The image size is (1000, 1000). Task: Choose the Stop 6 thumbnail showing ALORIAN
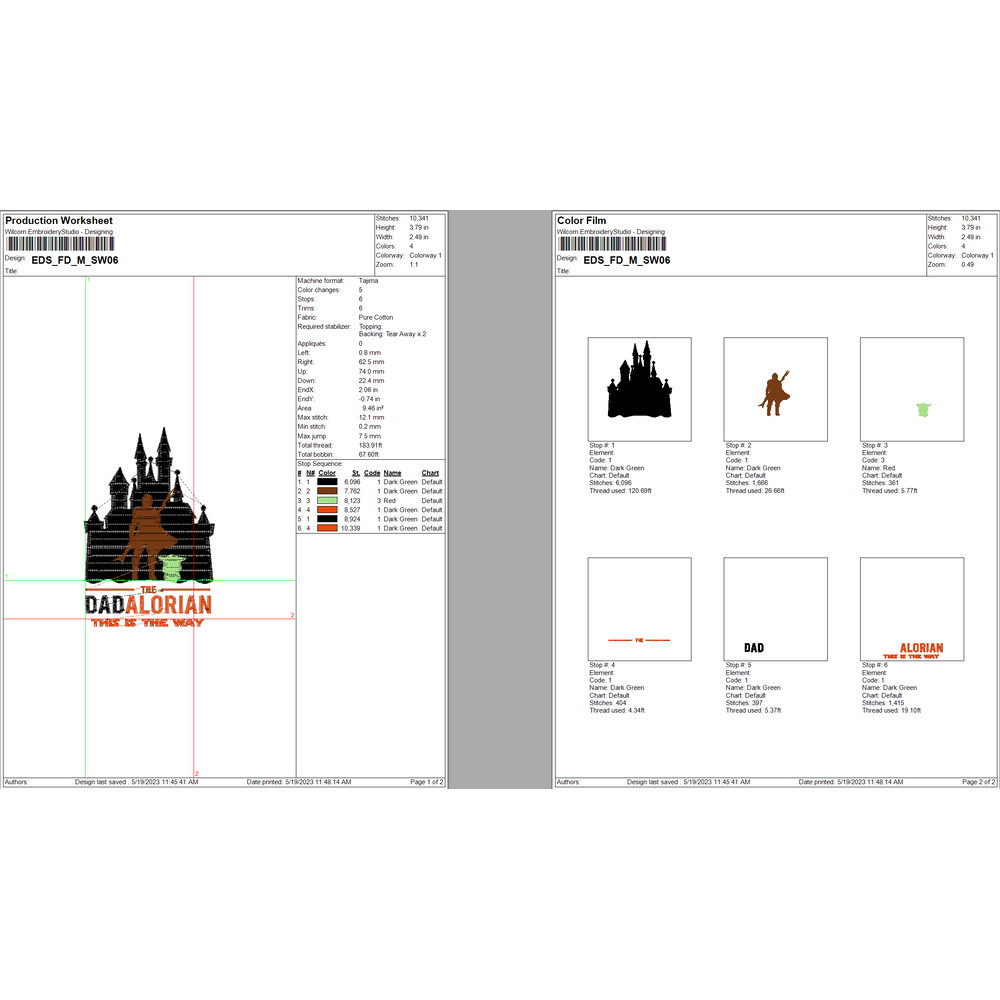[911, 609]
